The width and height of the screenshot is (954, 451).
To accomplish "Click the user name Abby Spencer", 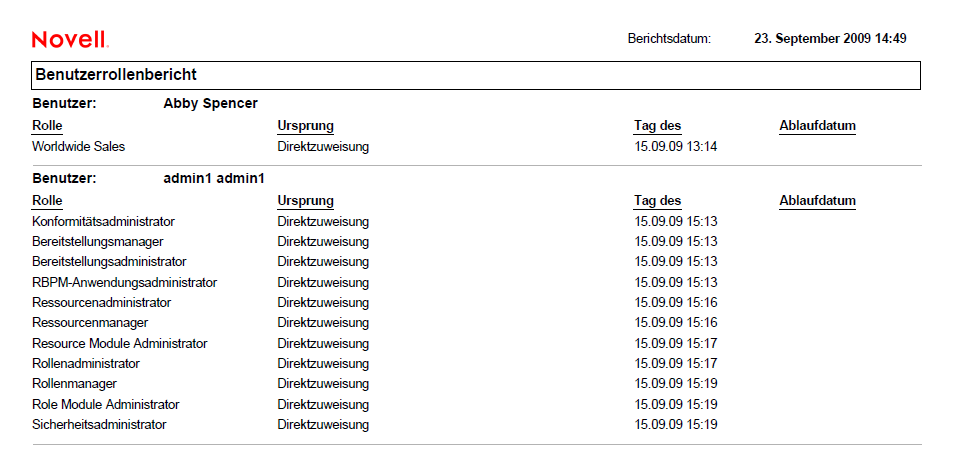I will (210, 103).
